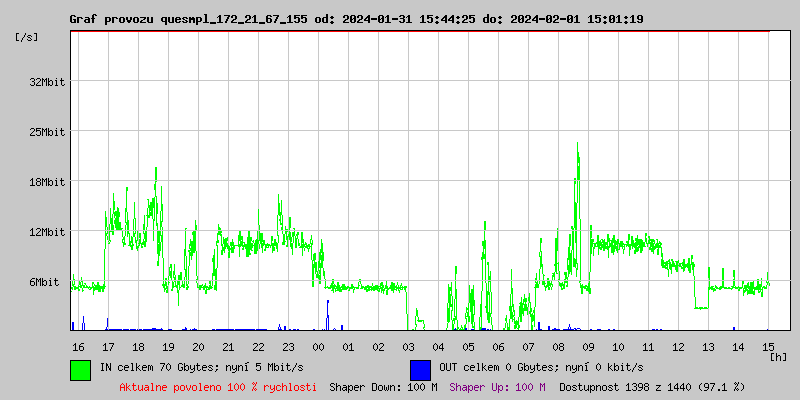This screenshot has width=800, height=400.
Task: Click the [/s] unit label
Action: (28, 37)
